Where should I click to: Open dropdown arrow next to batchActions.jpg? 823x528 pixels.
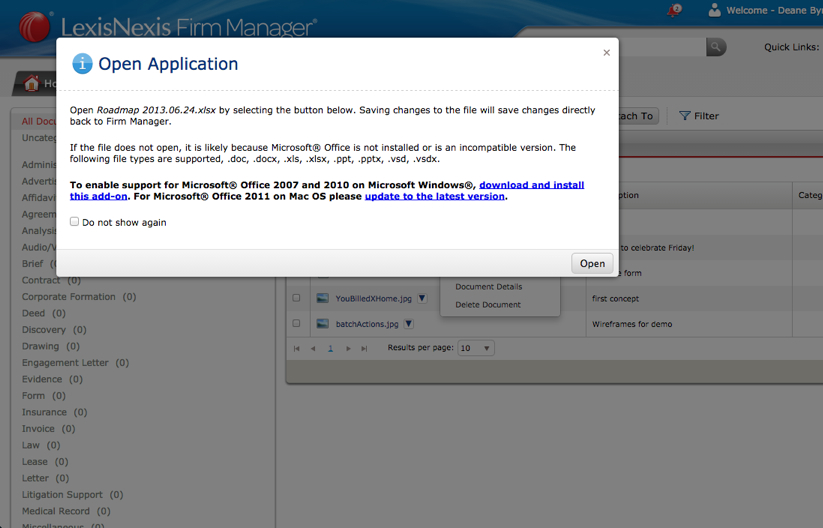409,324
